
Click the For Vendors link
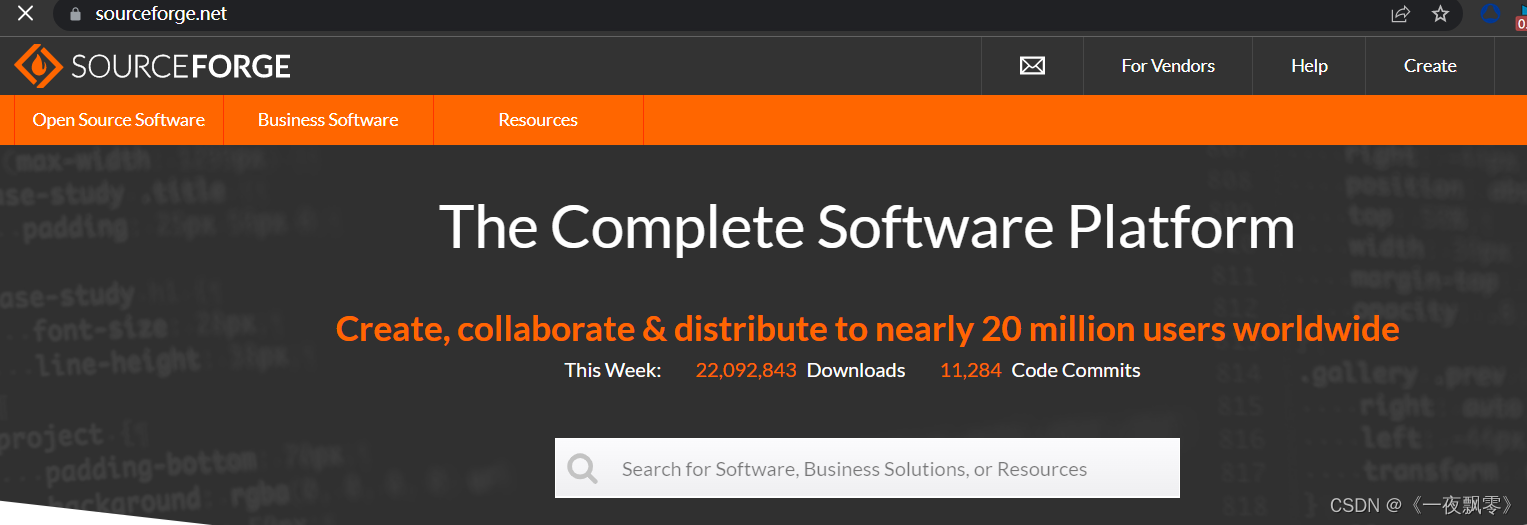click(1168, 66)
